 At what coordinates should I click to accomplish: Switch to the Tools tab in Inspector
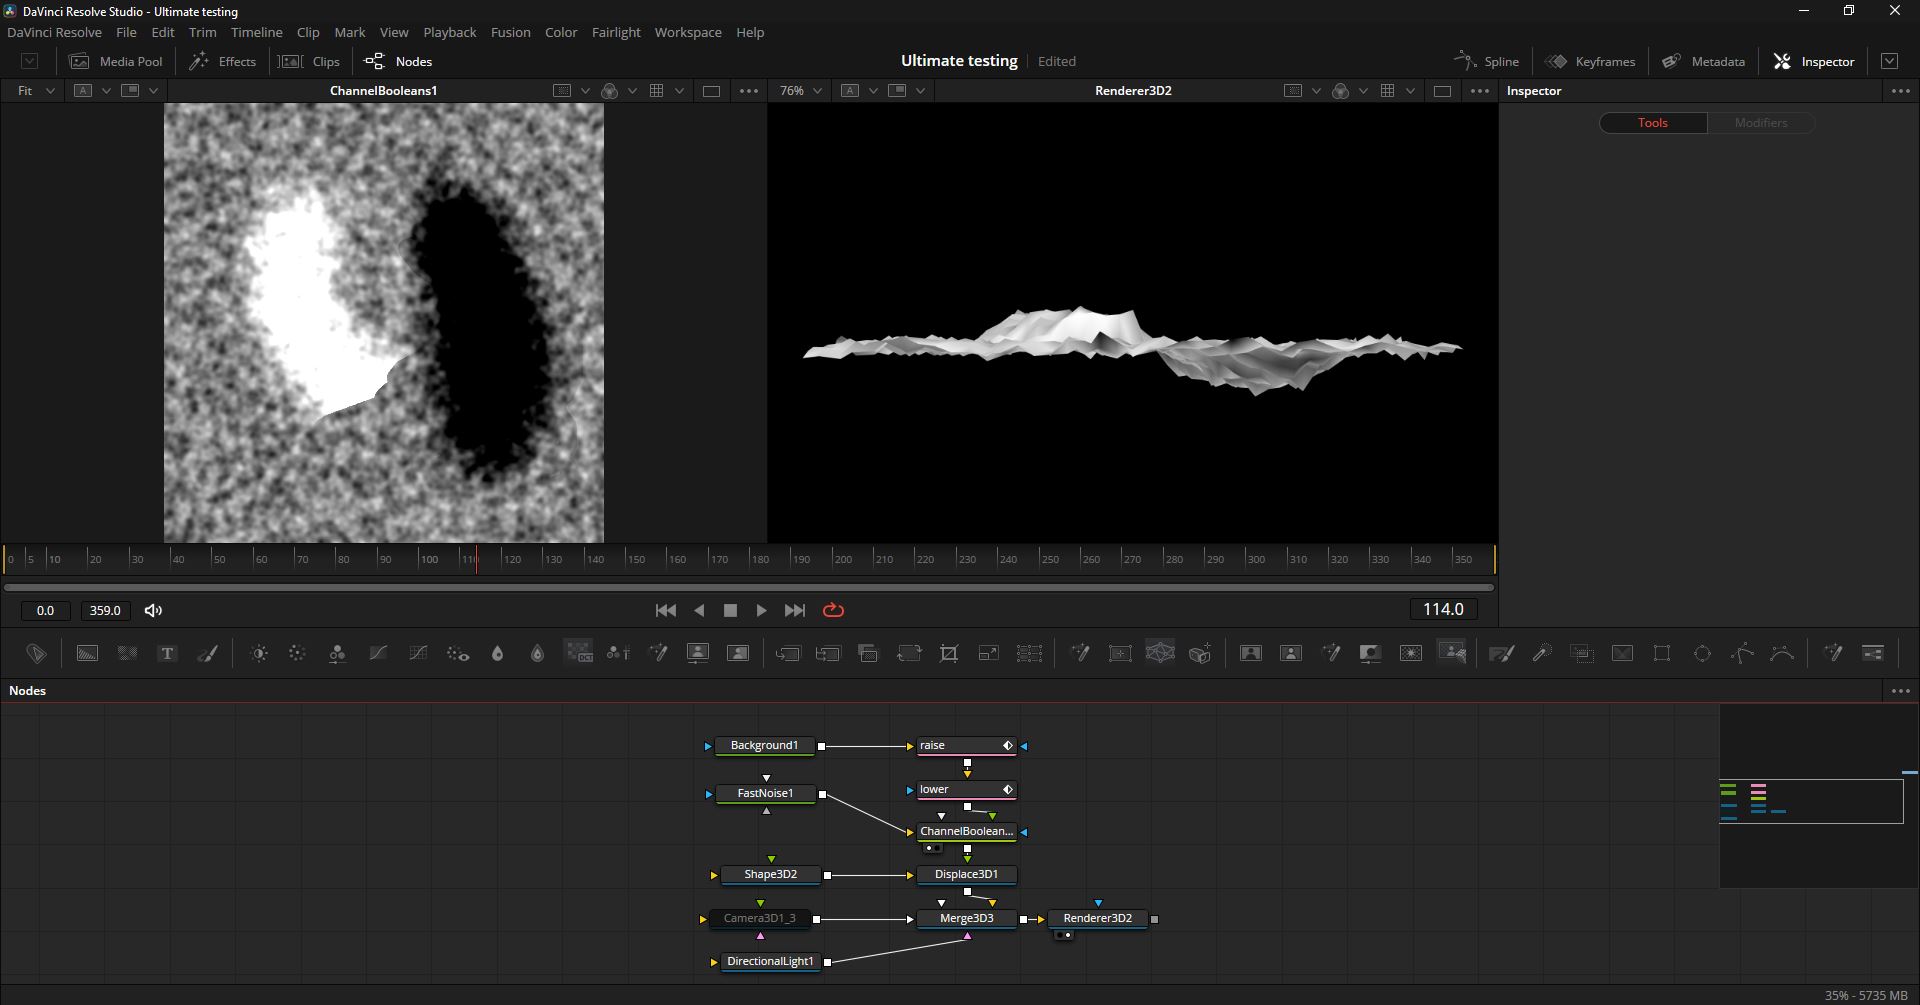click(x=1652, y=122)
